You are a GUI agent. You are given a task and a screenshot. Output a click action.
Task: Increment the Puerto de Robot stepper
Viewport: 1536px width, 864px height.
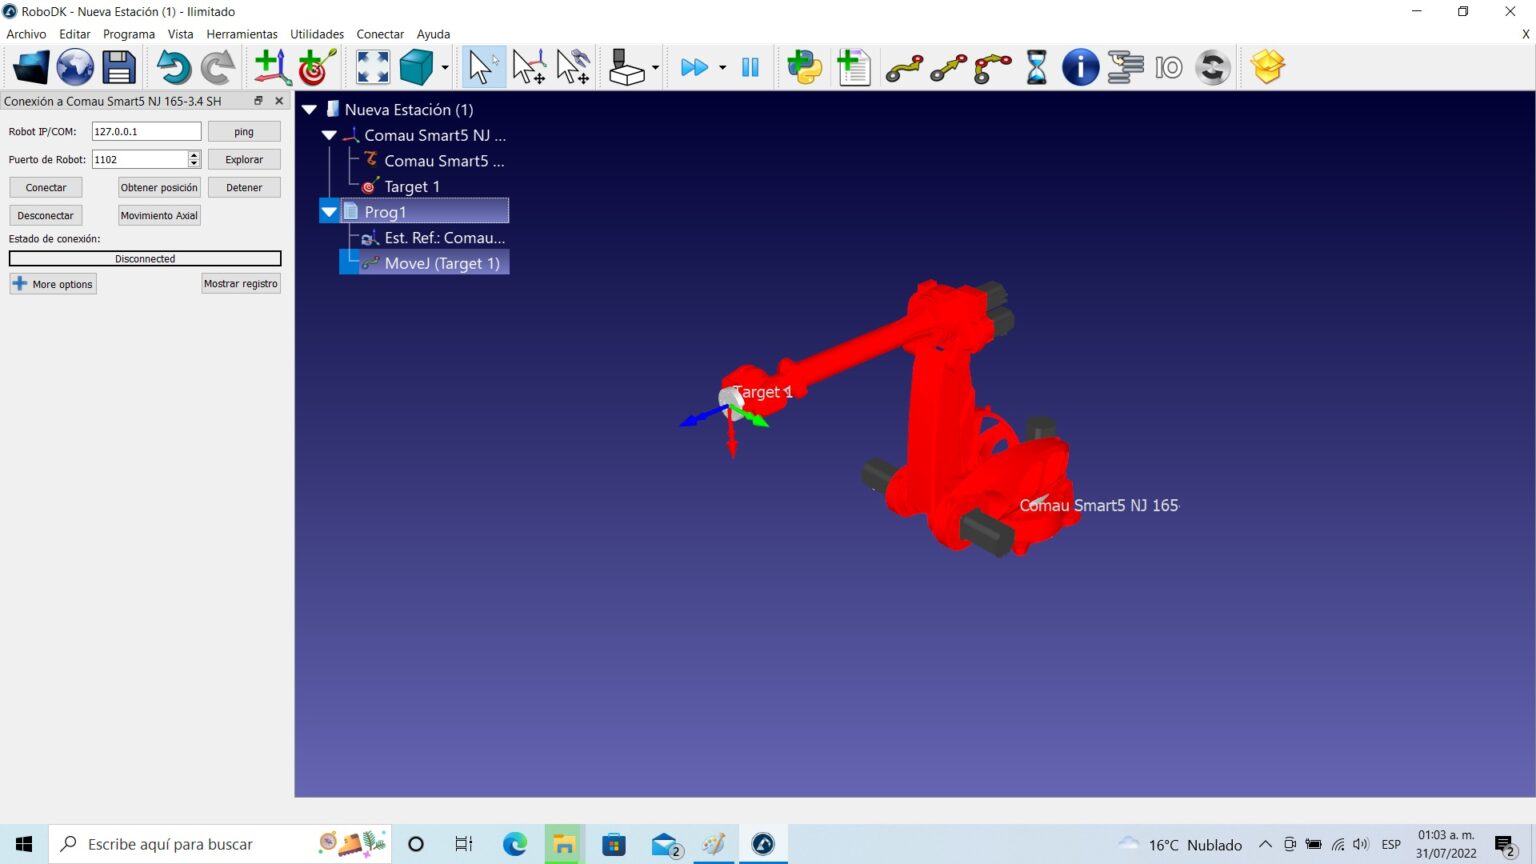tap(193, 154)
